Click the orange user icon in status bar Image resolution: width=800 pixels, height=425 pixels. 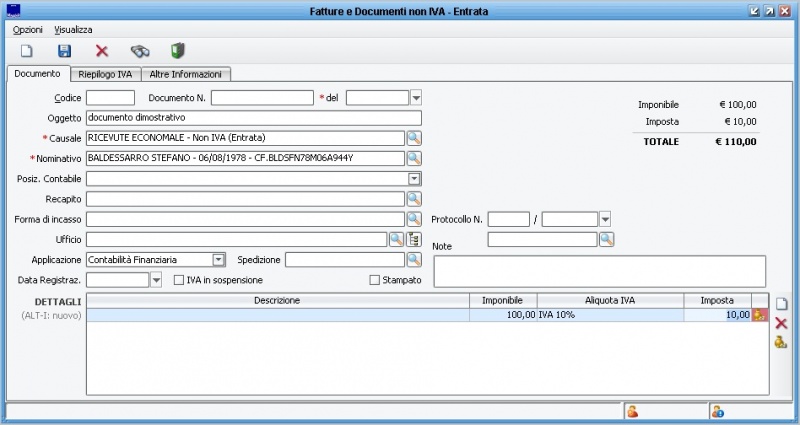tap(633, 411)
